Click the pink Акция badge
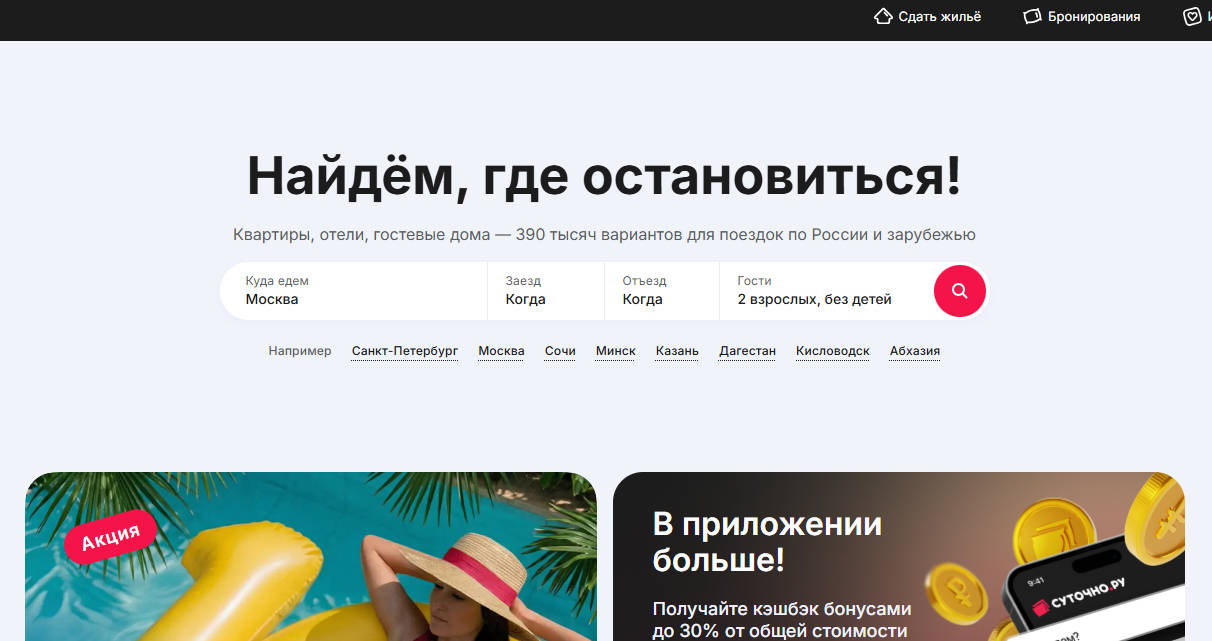 pyautogui.click(x=111, y=538)
